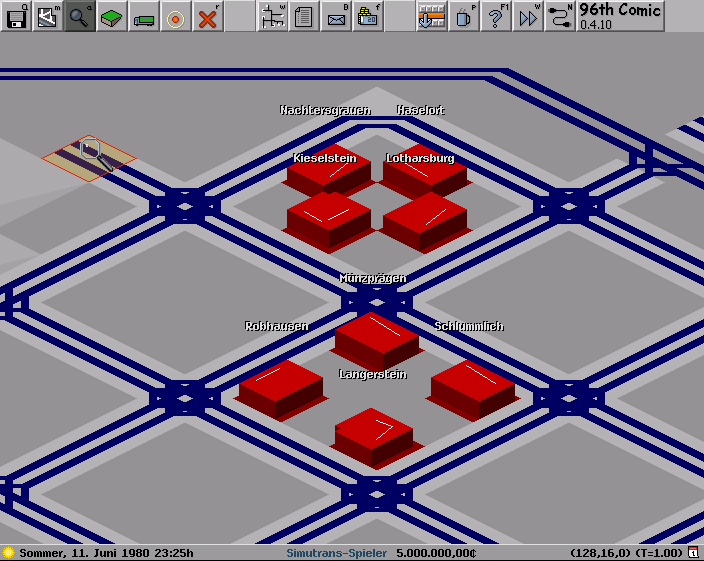Click the network connection icon
The width and height of the screenshot is (704, 561).
coord(560,16)
